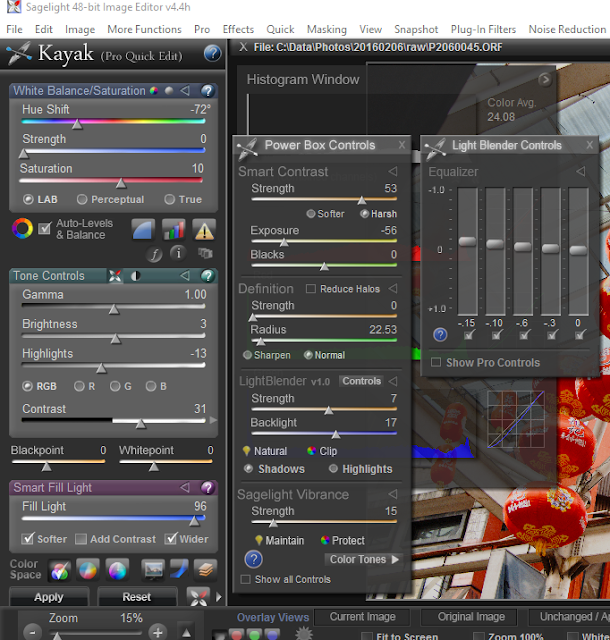610x640 pixels.
Task: Click pinwheel icon next to Reset
Action: [198, 598]
